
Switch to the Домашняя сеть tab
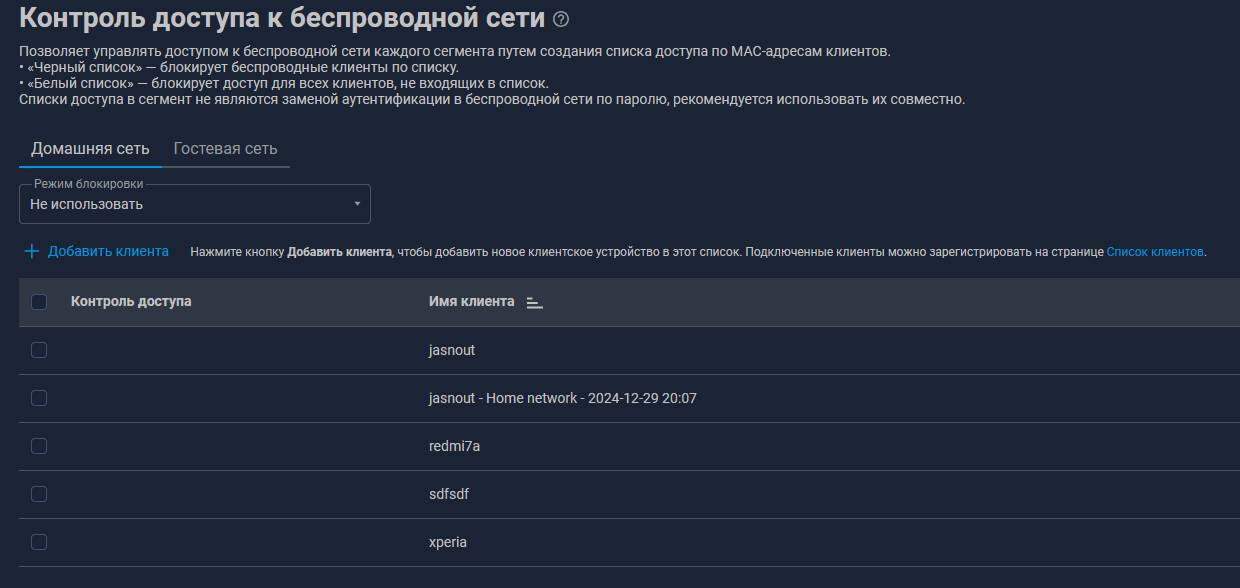tap(90, 148)
